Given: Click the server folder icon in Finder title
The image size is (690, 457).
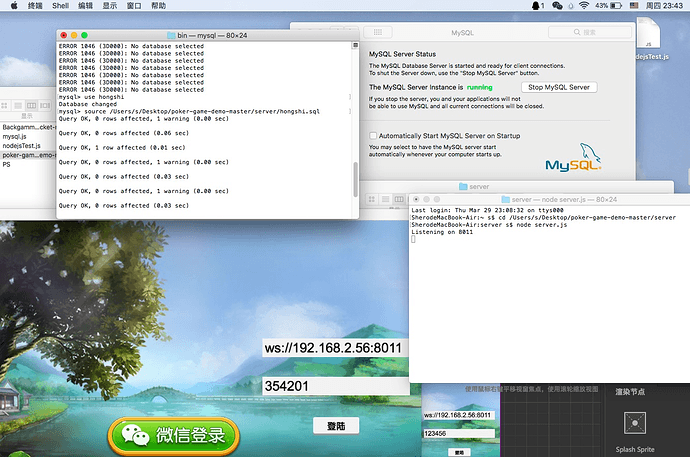Looking at the screenshot, I should pyautogui.click(x=463, y=186).
